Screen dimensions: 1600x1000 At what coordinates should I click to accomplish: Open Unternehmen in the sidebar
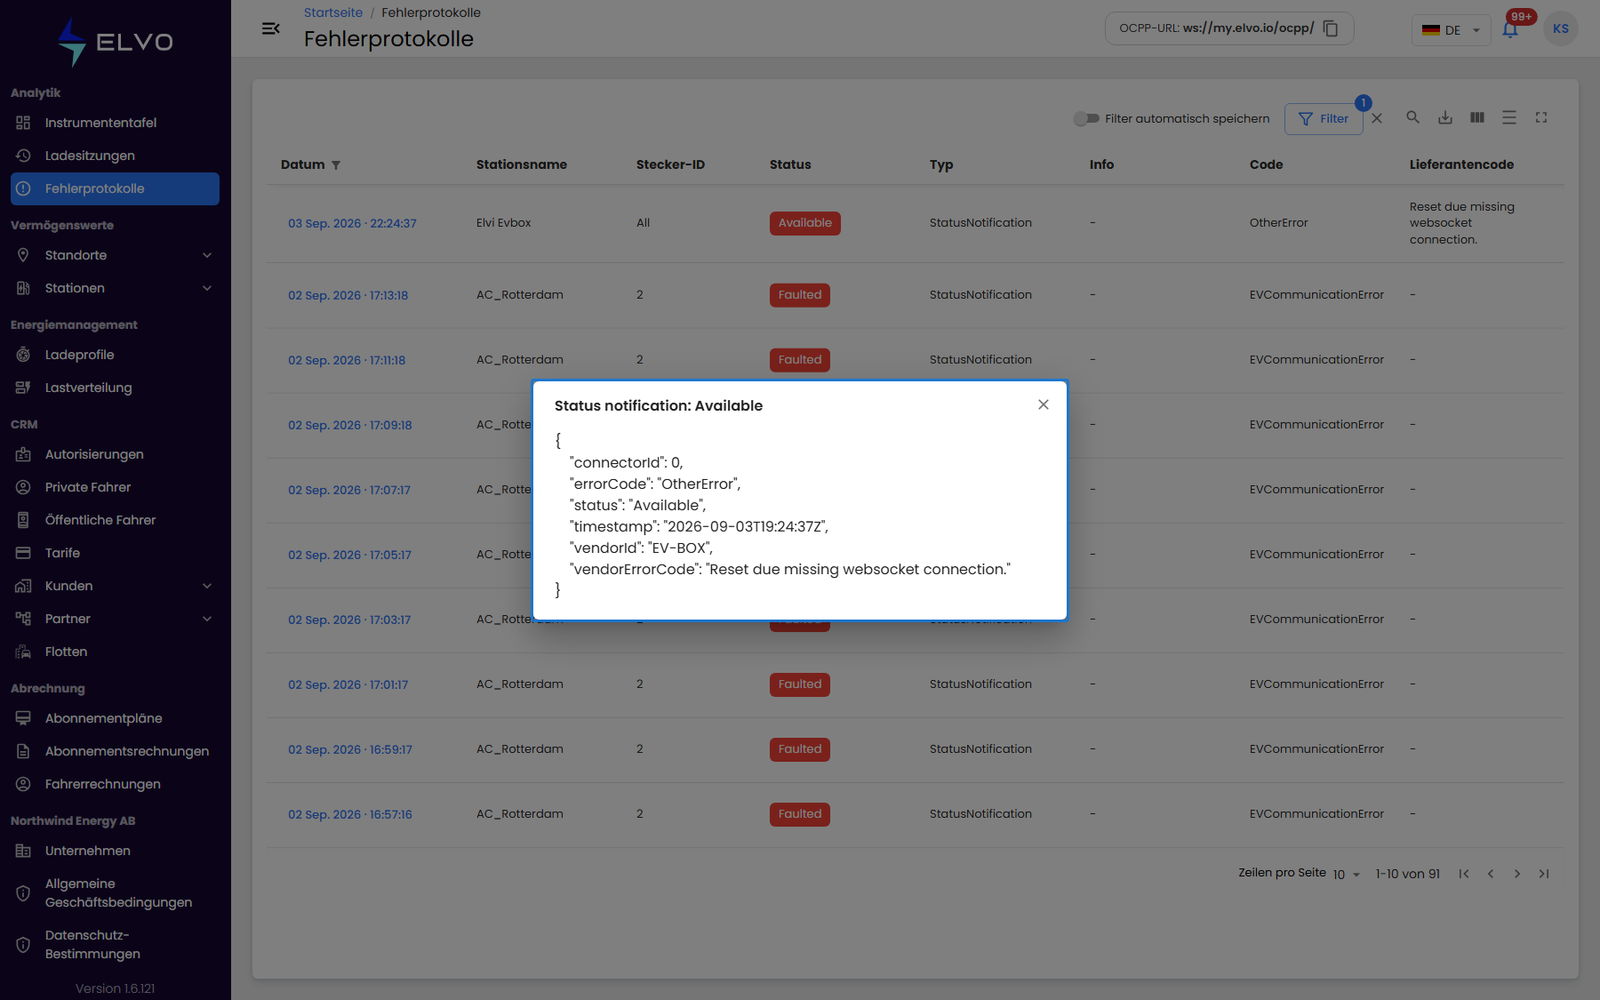click(x=115, y=851)
